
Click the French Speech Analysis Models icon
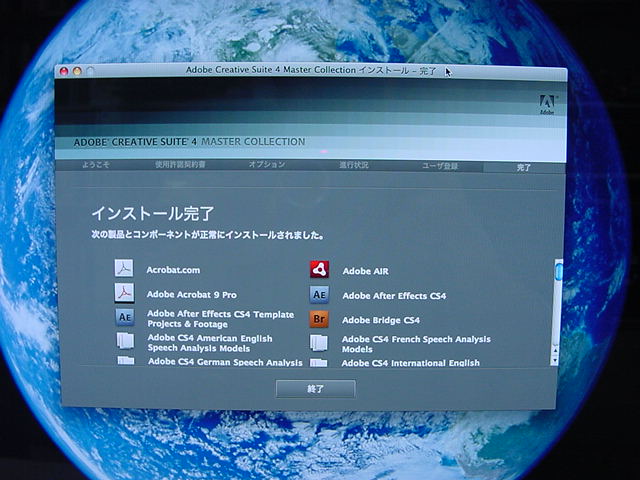click(318, 343)
